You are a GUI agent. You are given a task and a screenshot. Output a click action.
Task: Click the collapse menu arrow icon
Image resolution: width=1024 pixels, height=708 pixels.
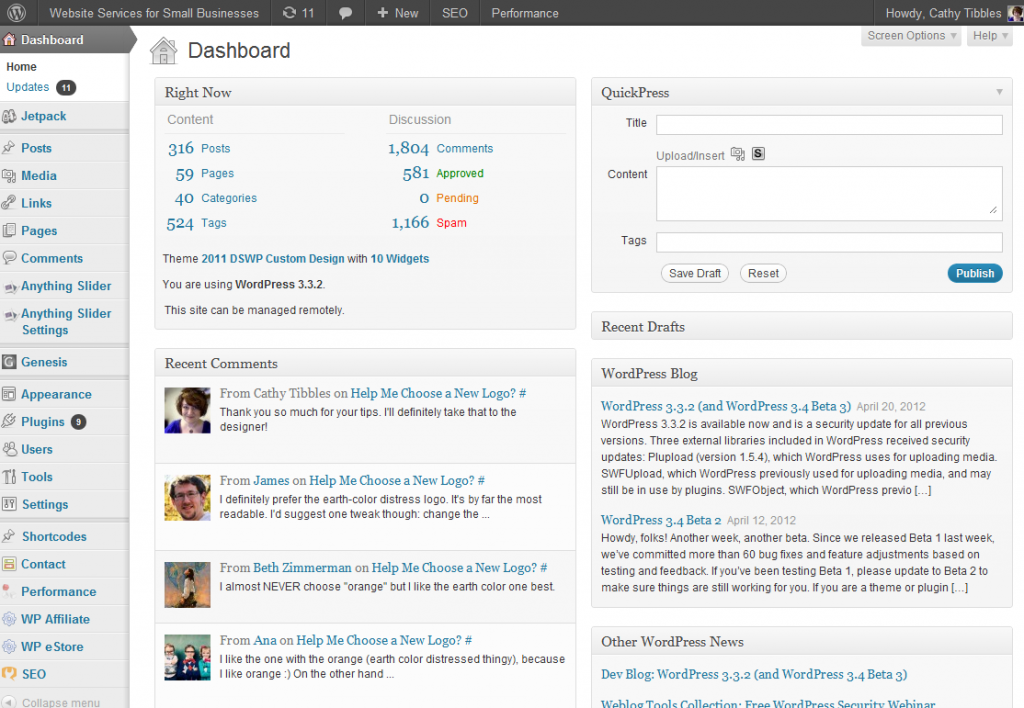pos(9,701)
